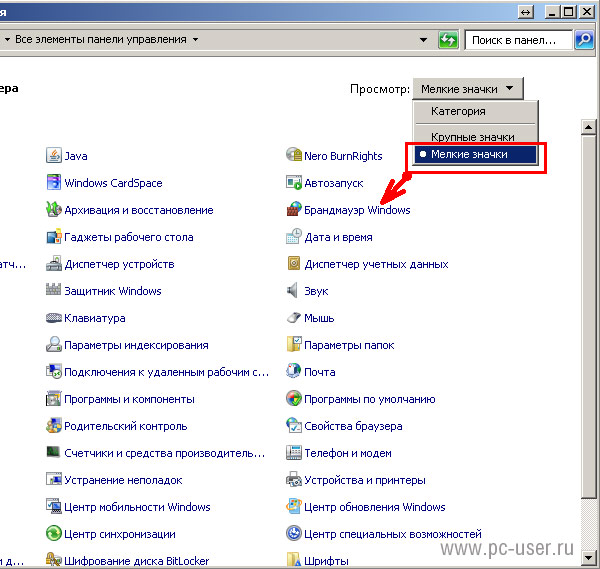Click the Гаджеты рабочего стола icon
The image size is (600, 569).
point(54,237)
